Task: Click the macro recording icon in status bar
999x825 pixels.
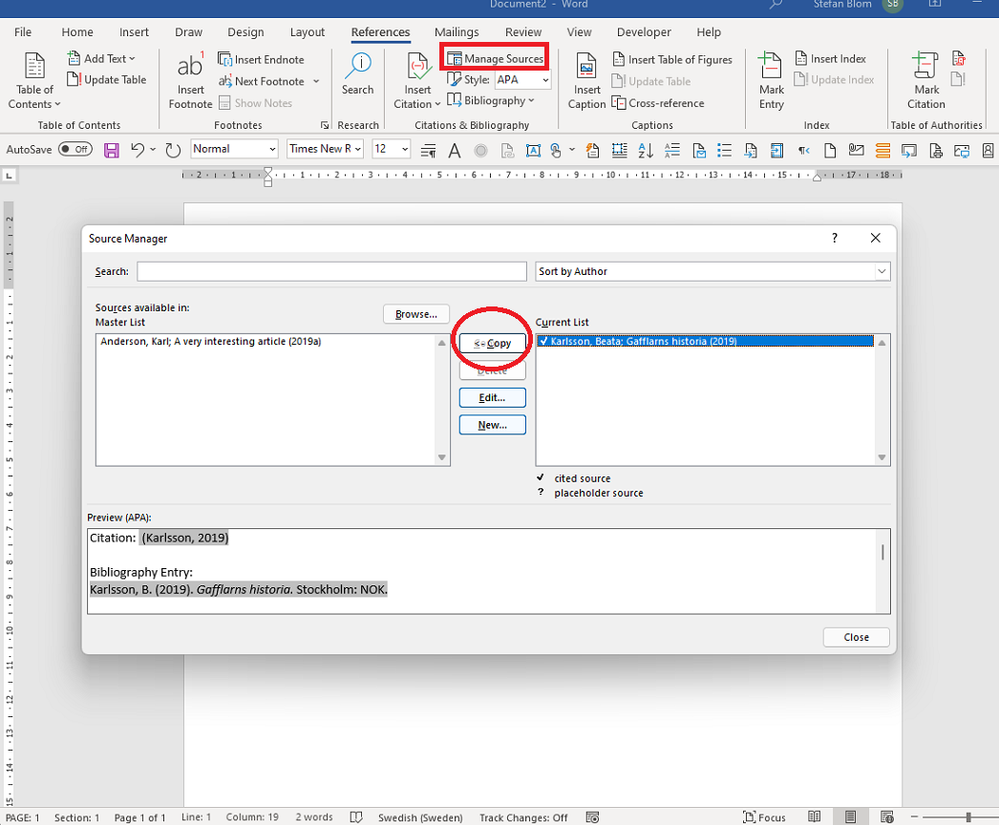Action: tap(593, 817)
